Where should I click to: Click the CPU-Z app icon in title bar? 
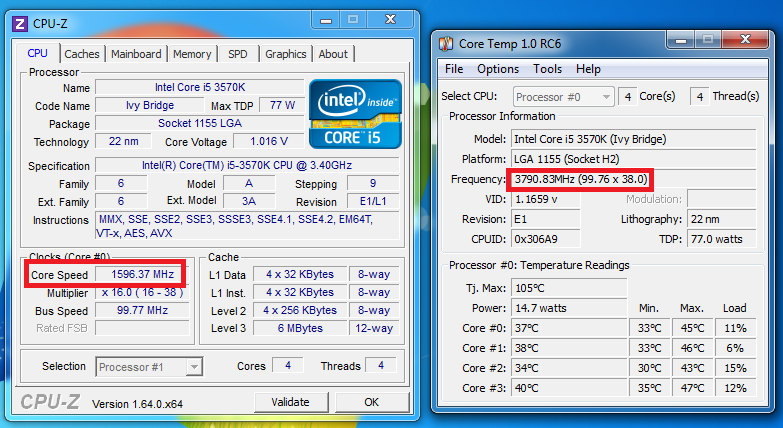click(20, 23)
